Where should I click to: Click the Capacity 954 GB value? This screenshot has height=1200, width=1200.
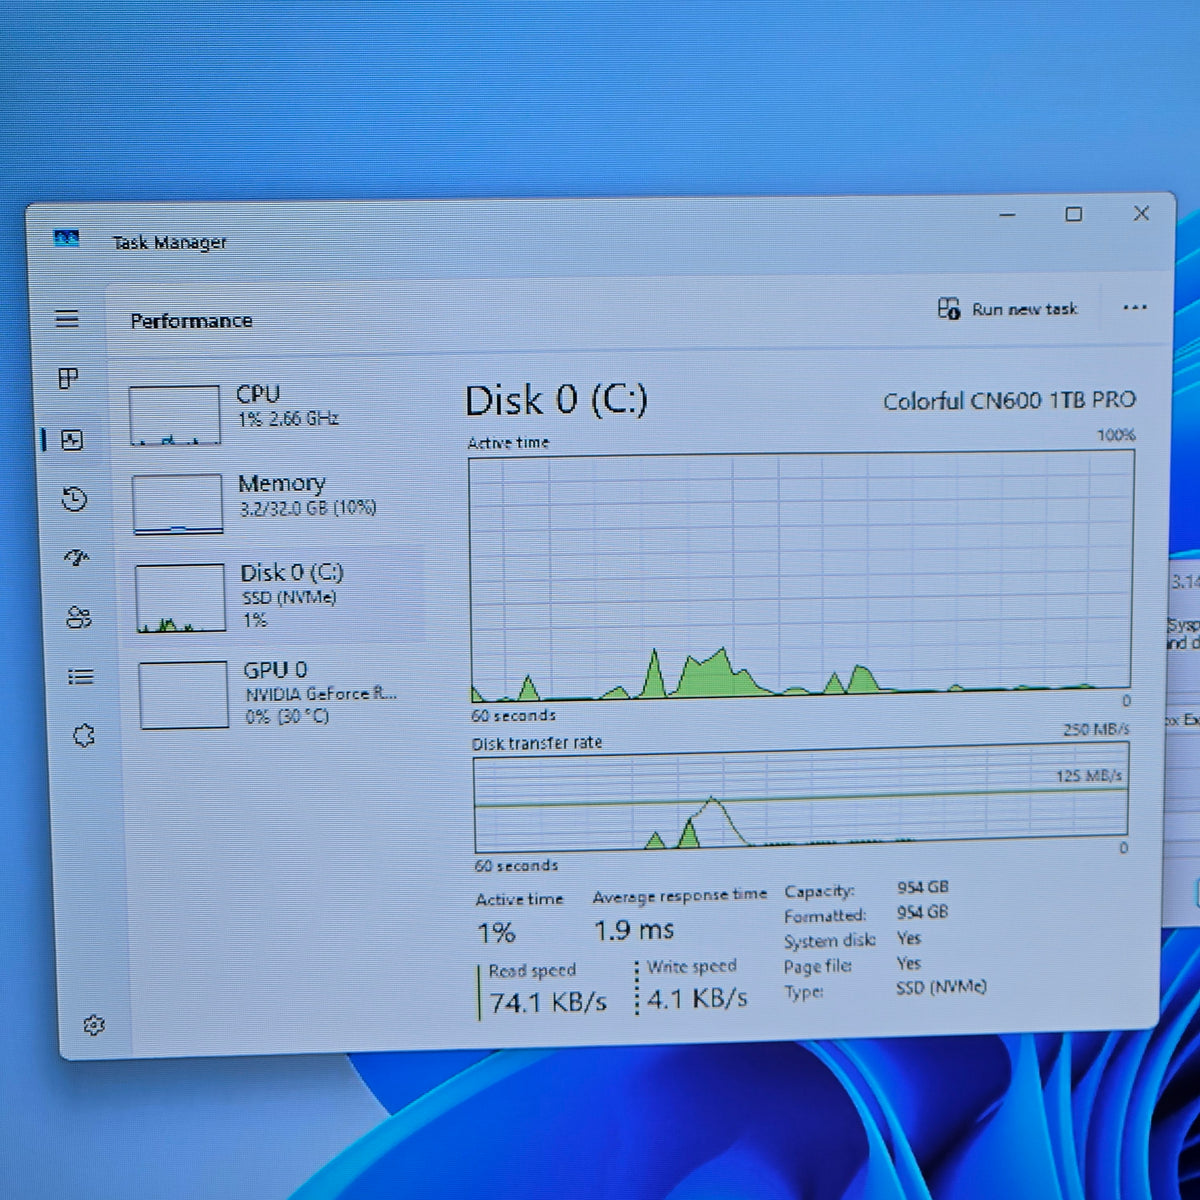point(922,887)
